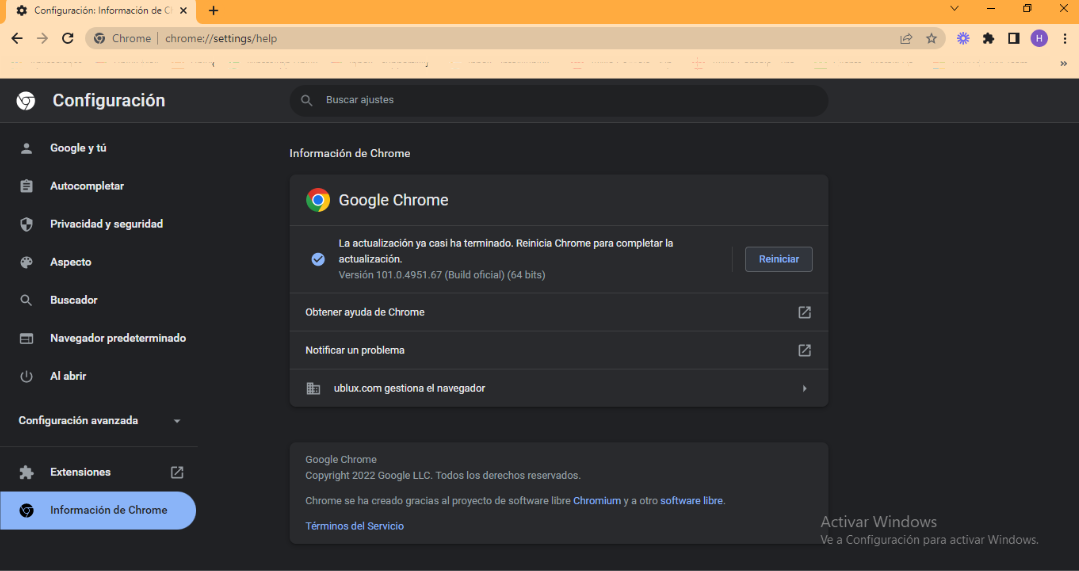Select Información de Chrome in sidebar
Viewport: 1079px width, 571px height.
point(98,510)
